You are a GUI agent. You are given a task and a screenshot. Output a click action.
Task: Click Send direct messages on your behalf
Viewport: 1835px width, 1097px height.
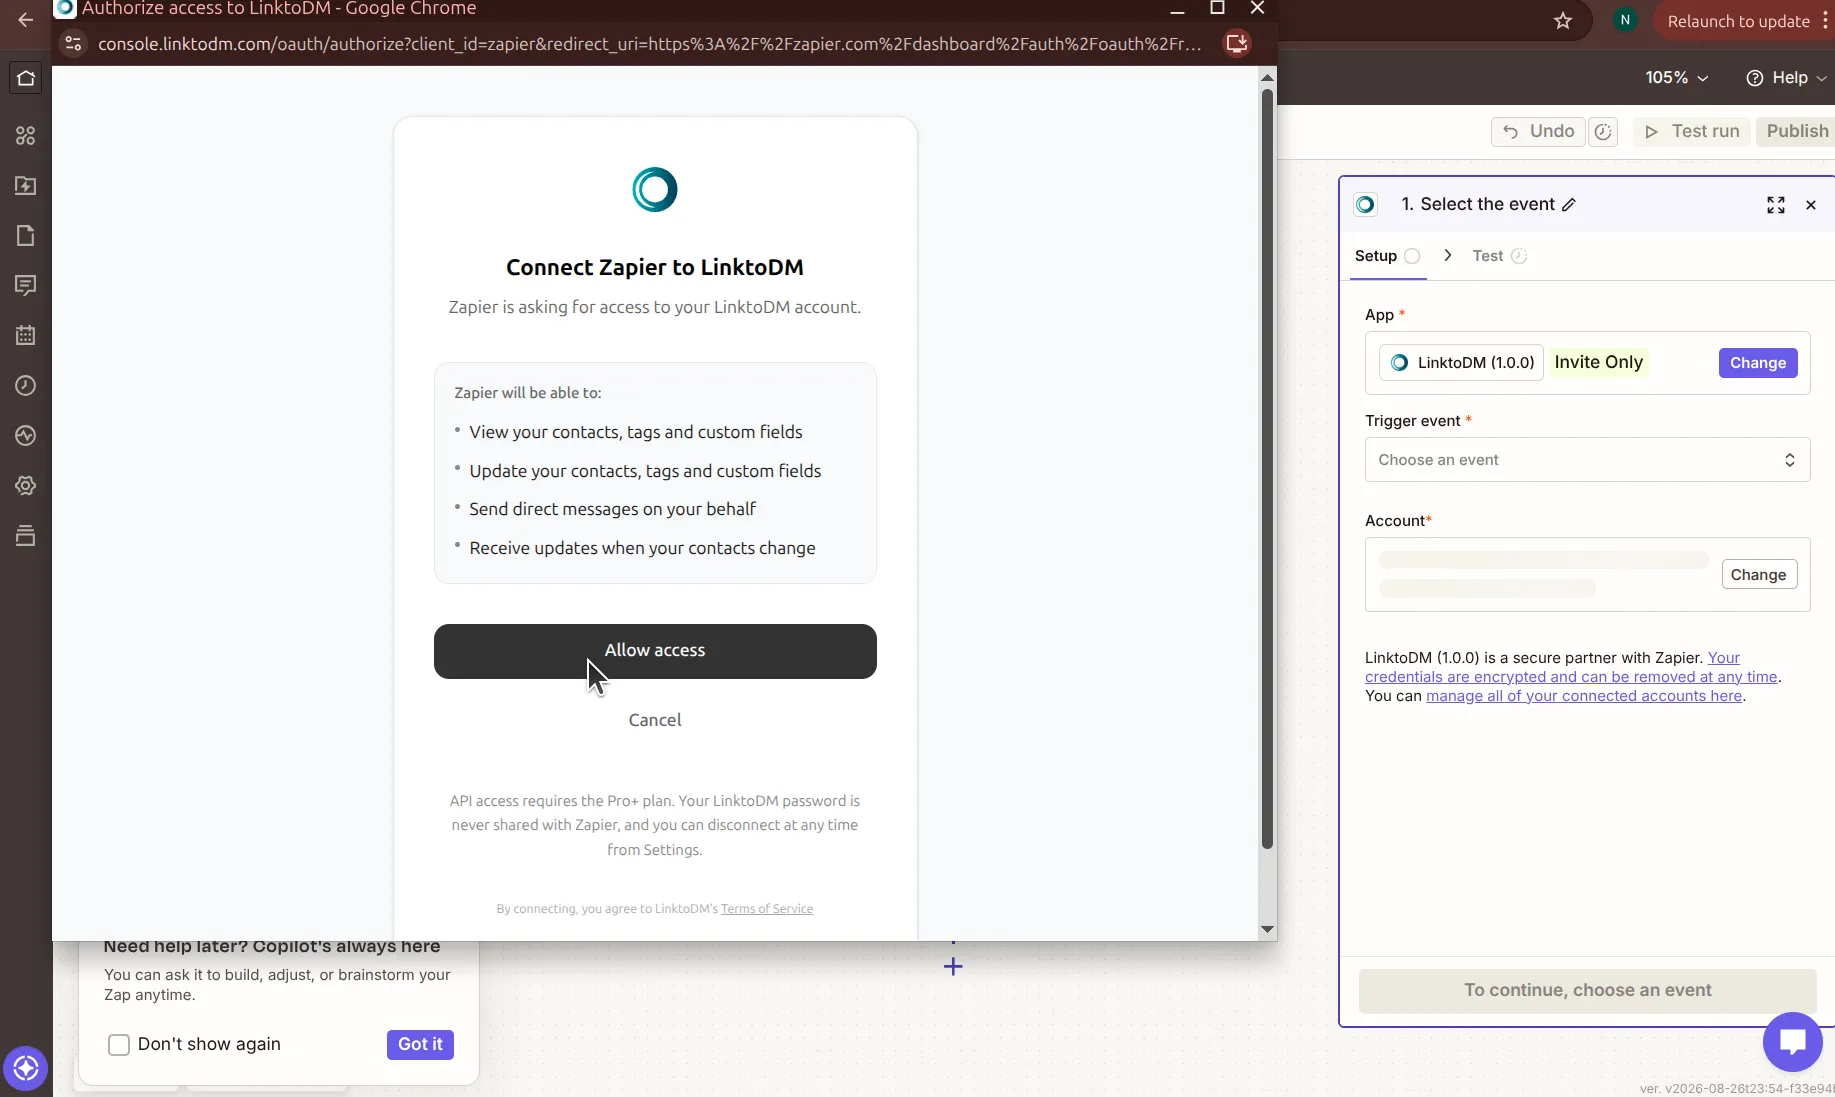612,510
